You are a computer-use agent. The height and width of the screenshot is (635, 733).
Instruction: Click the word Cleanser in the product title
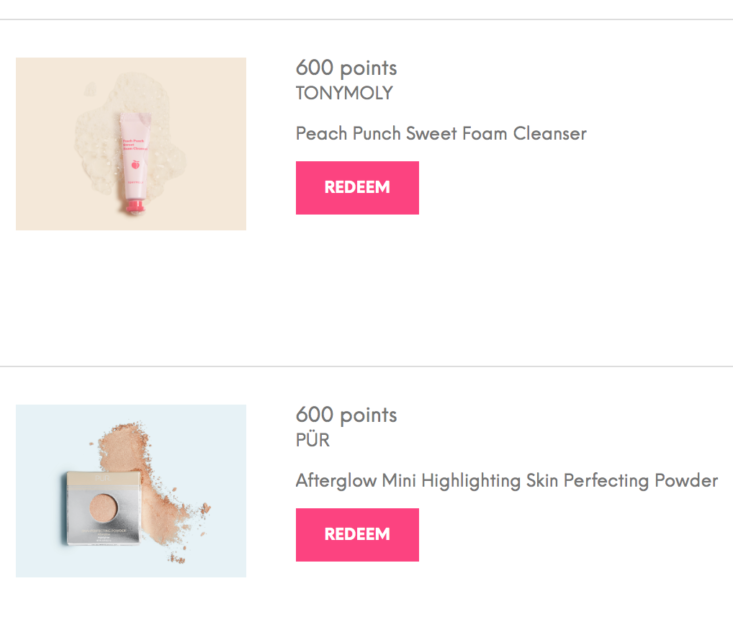click(550, 134)
